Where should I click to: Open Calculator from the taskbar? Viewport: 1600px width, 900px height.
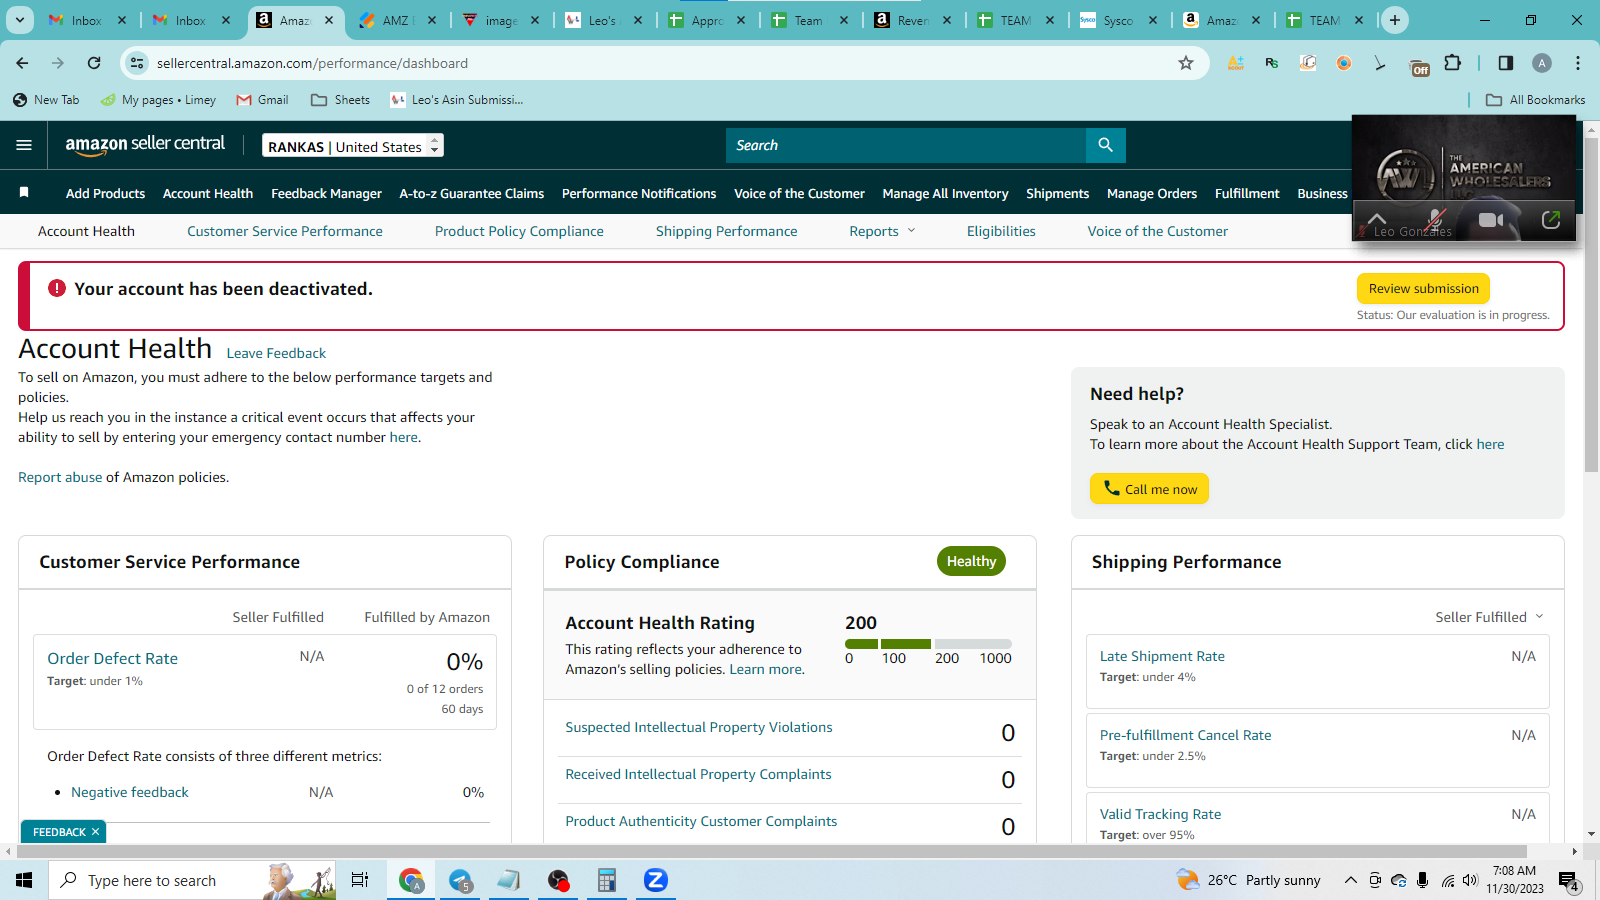point(606,880)
